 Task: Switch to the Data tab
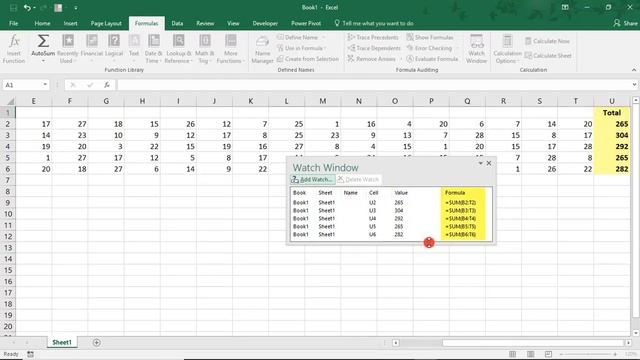(x=177, y=23)
